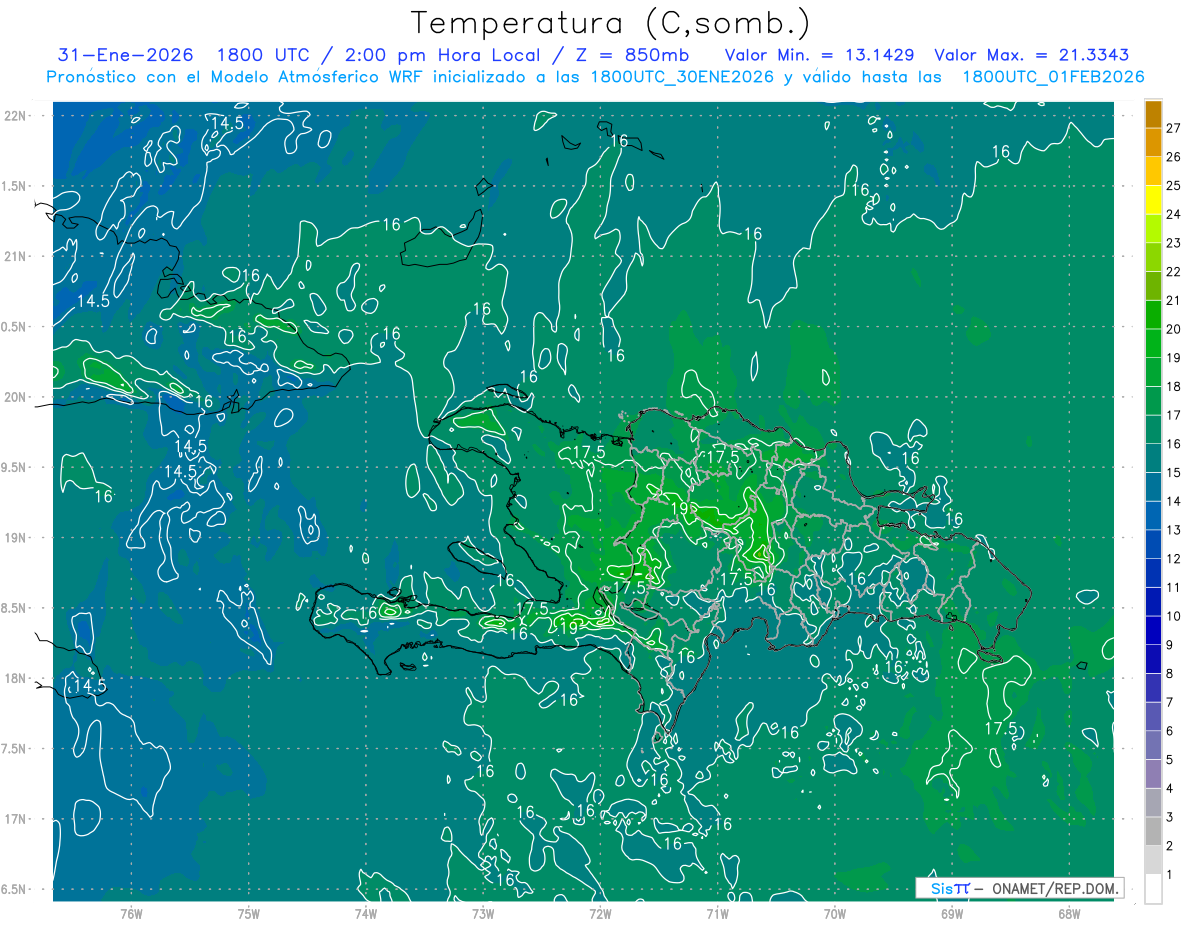Click the "11" value on the color scale

[x=1174, y=587]
